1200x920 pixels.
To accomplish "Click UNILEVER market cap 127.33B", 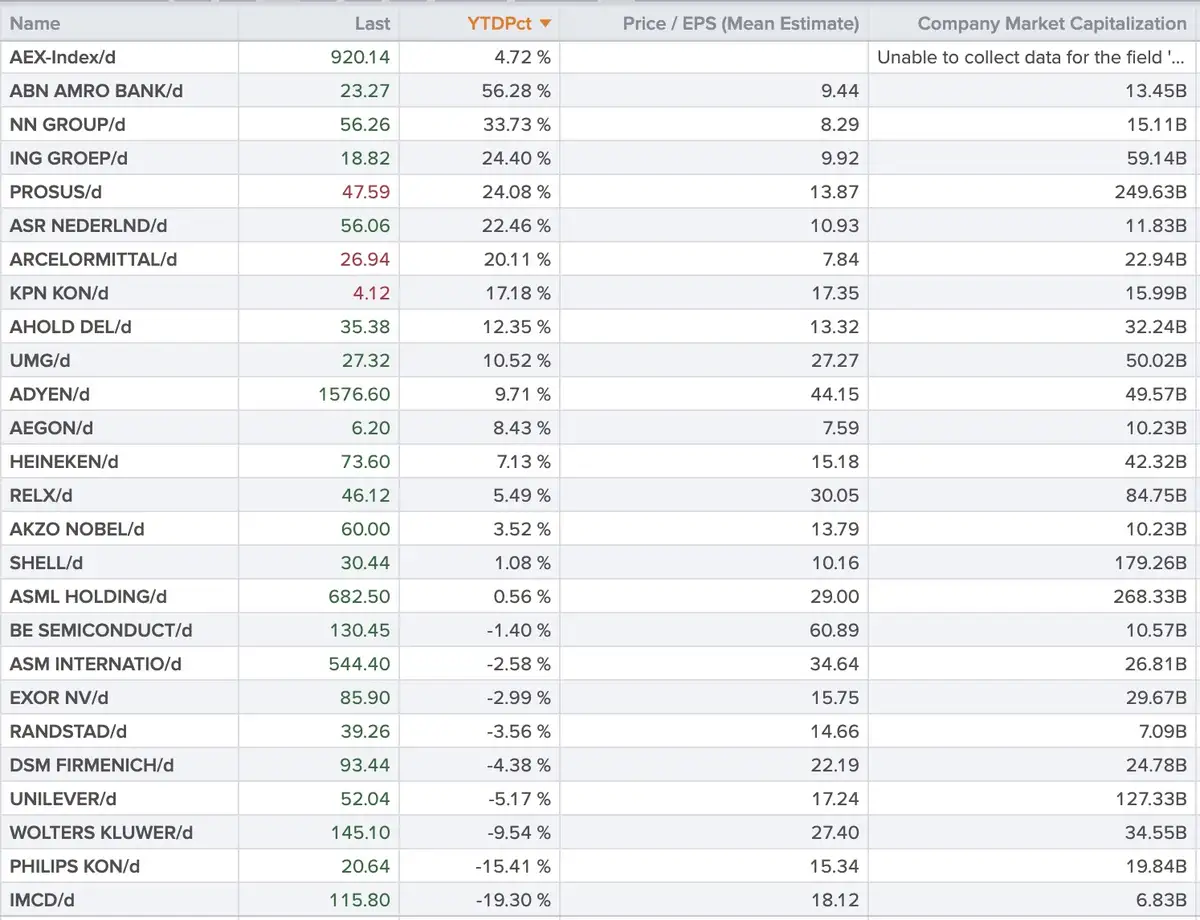I will (x=1152, y=799).
